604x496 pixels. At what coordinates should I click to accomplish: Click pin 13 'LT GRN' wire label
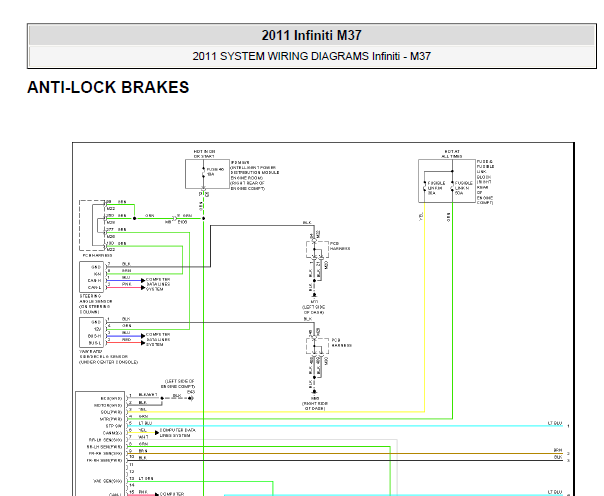point(146,478)
